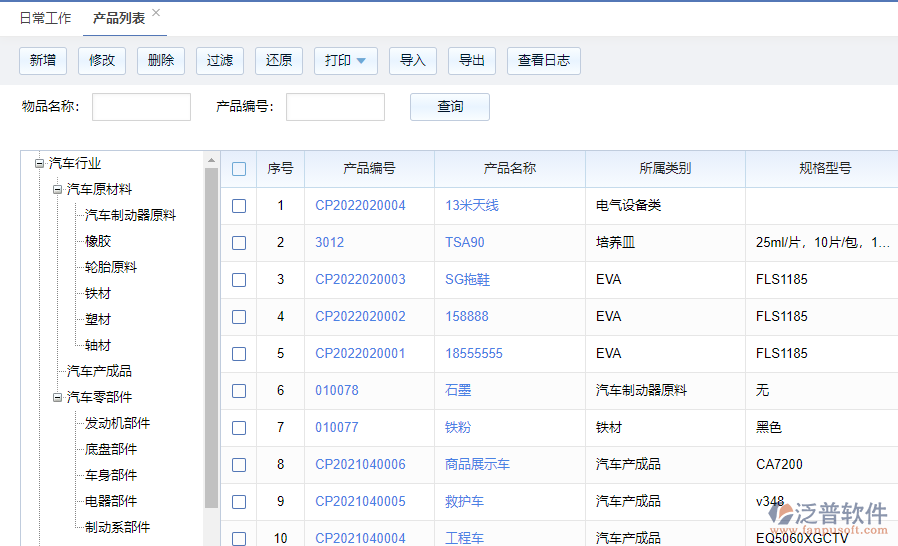Collapse the 汽车零部件 tree node

pos(57,397)
